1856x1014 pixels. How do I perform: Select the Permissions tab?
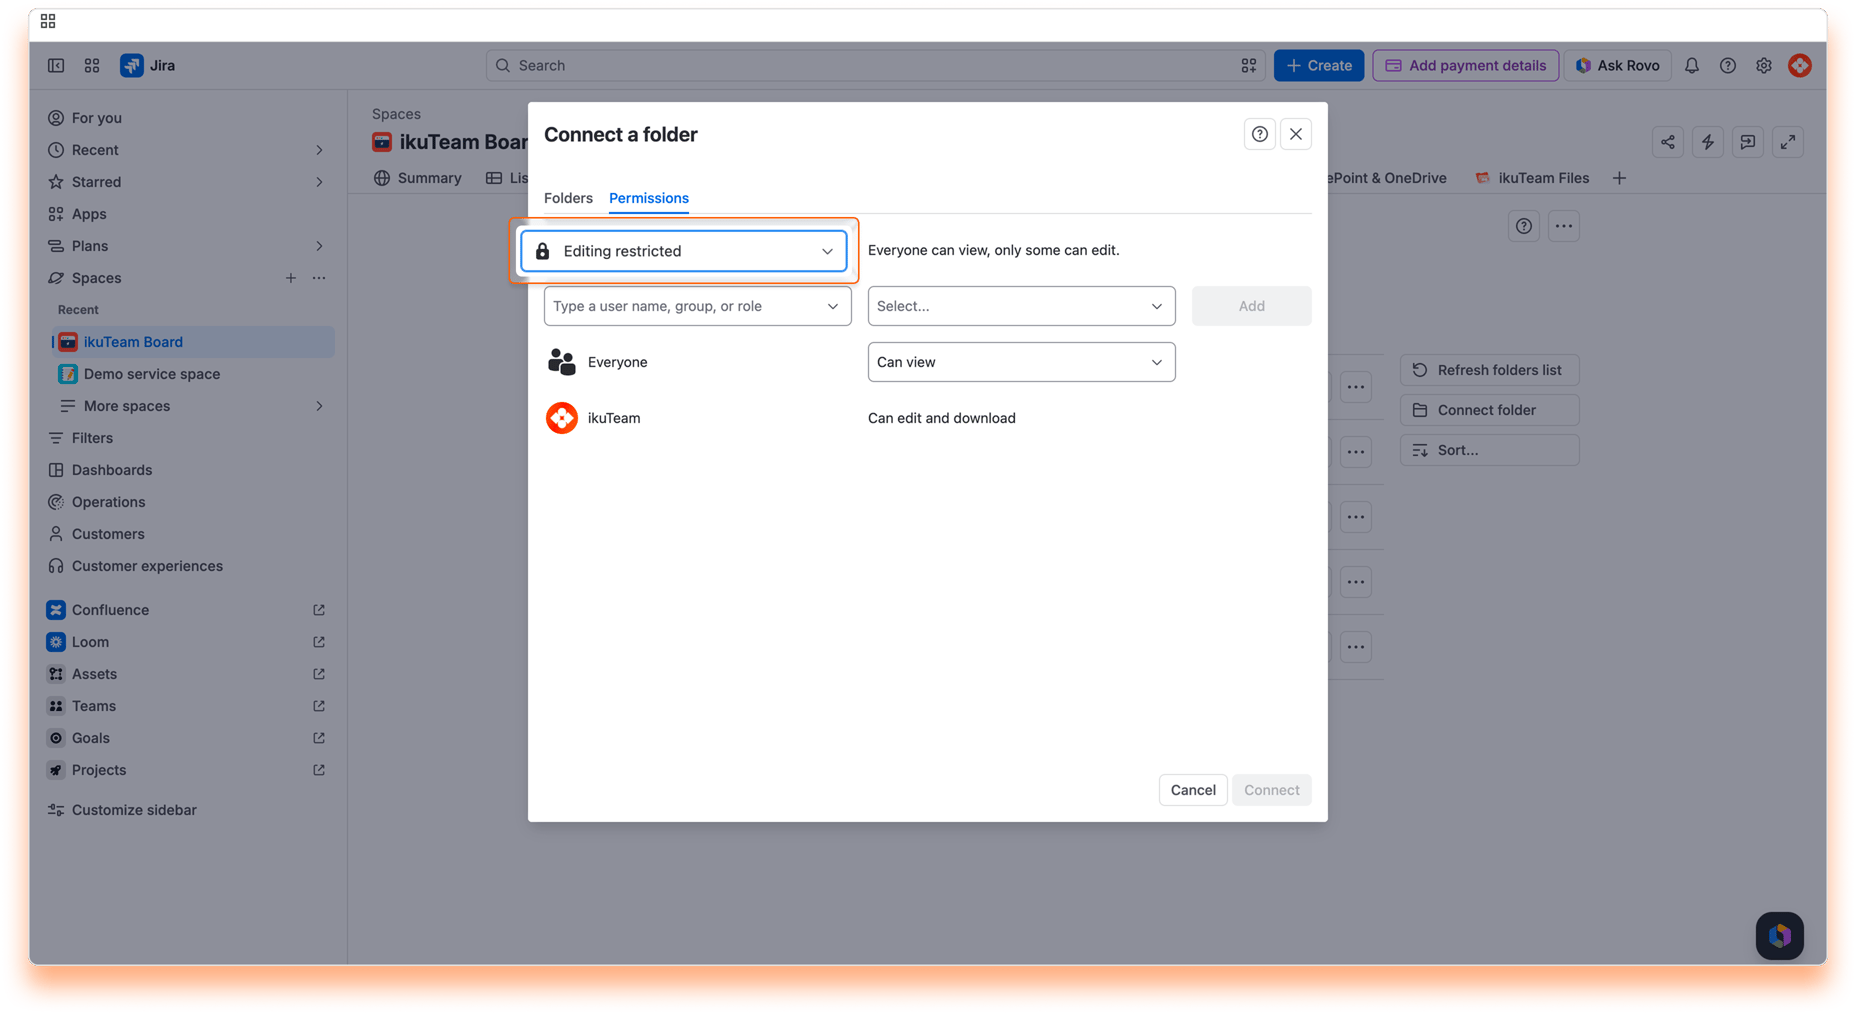click(x=648, y=198)
